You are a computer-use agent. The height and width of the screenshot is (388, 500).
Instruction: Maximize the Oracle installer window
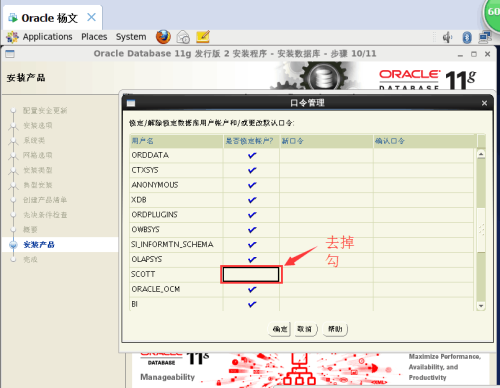[474, 54]
